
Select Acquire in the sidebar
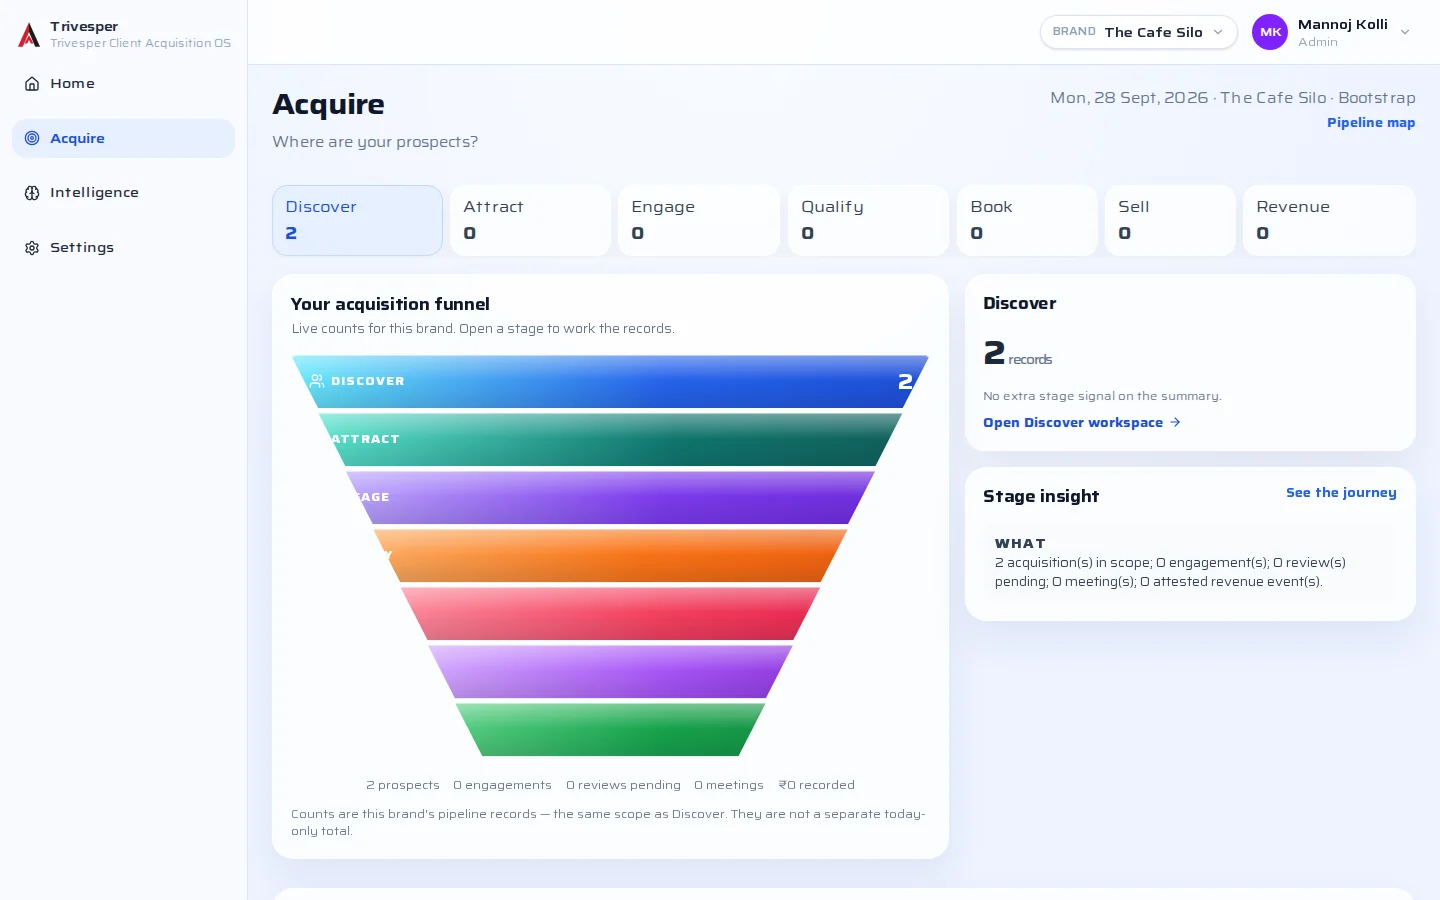pos(123,138)
